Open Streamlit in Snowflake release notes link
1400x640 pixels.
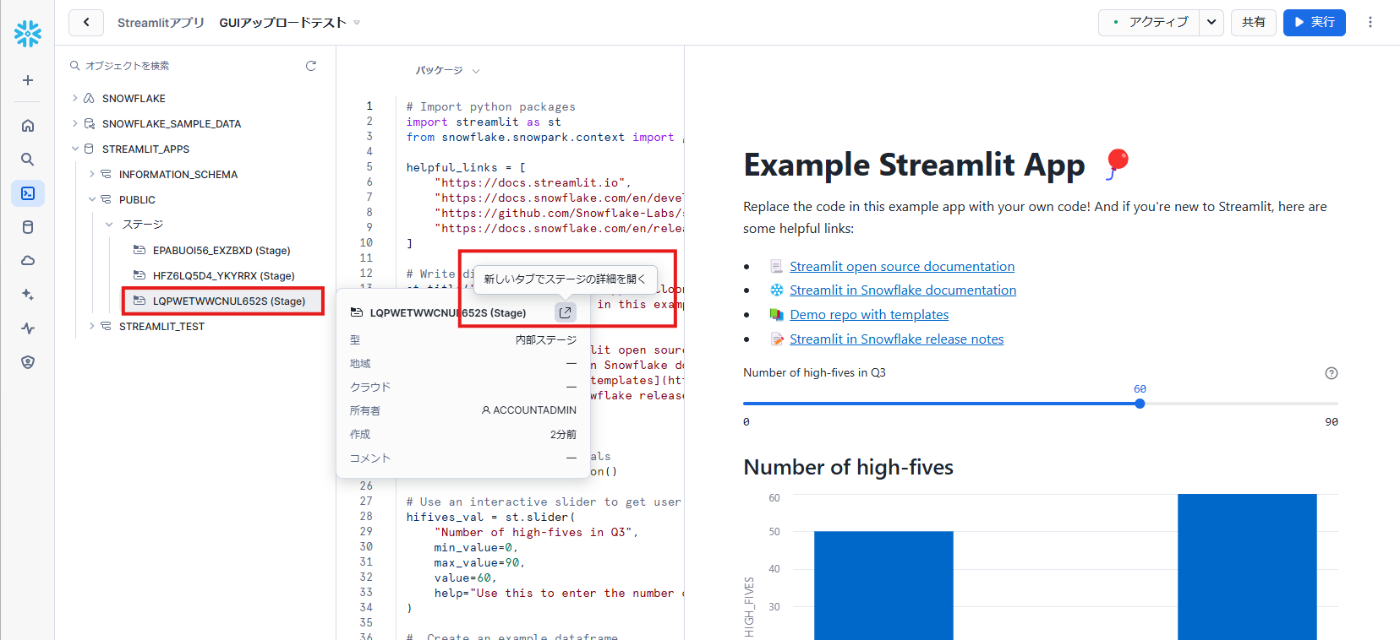(897, 339)
